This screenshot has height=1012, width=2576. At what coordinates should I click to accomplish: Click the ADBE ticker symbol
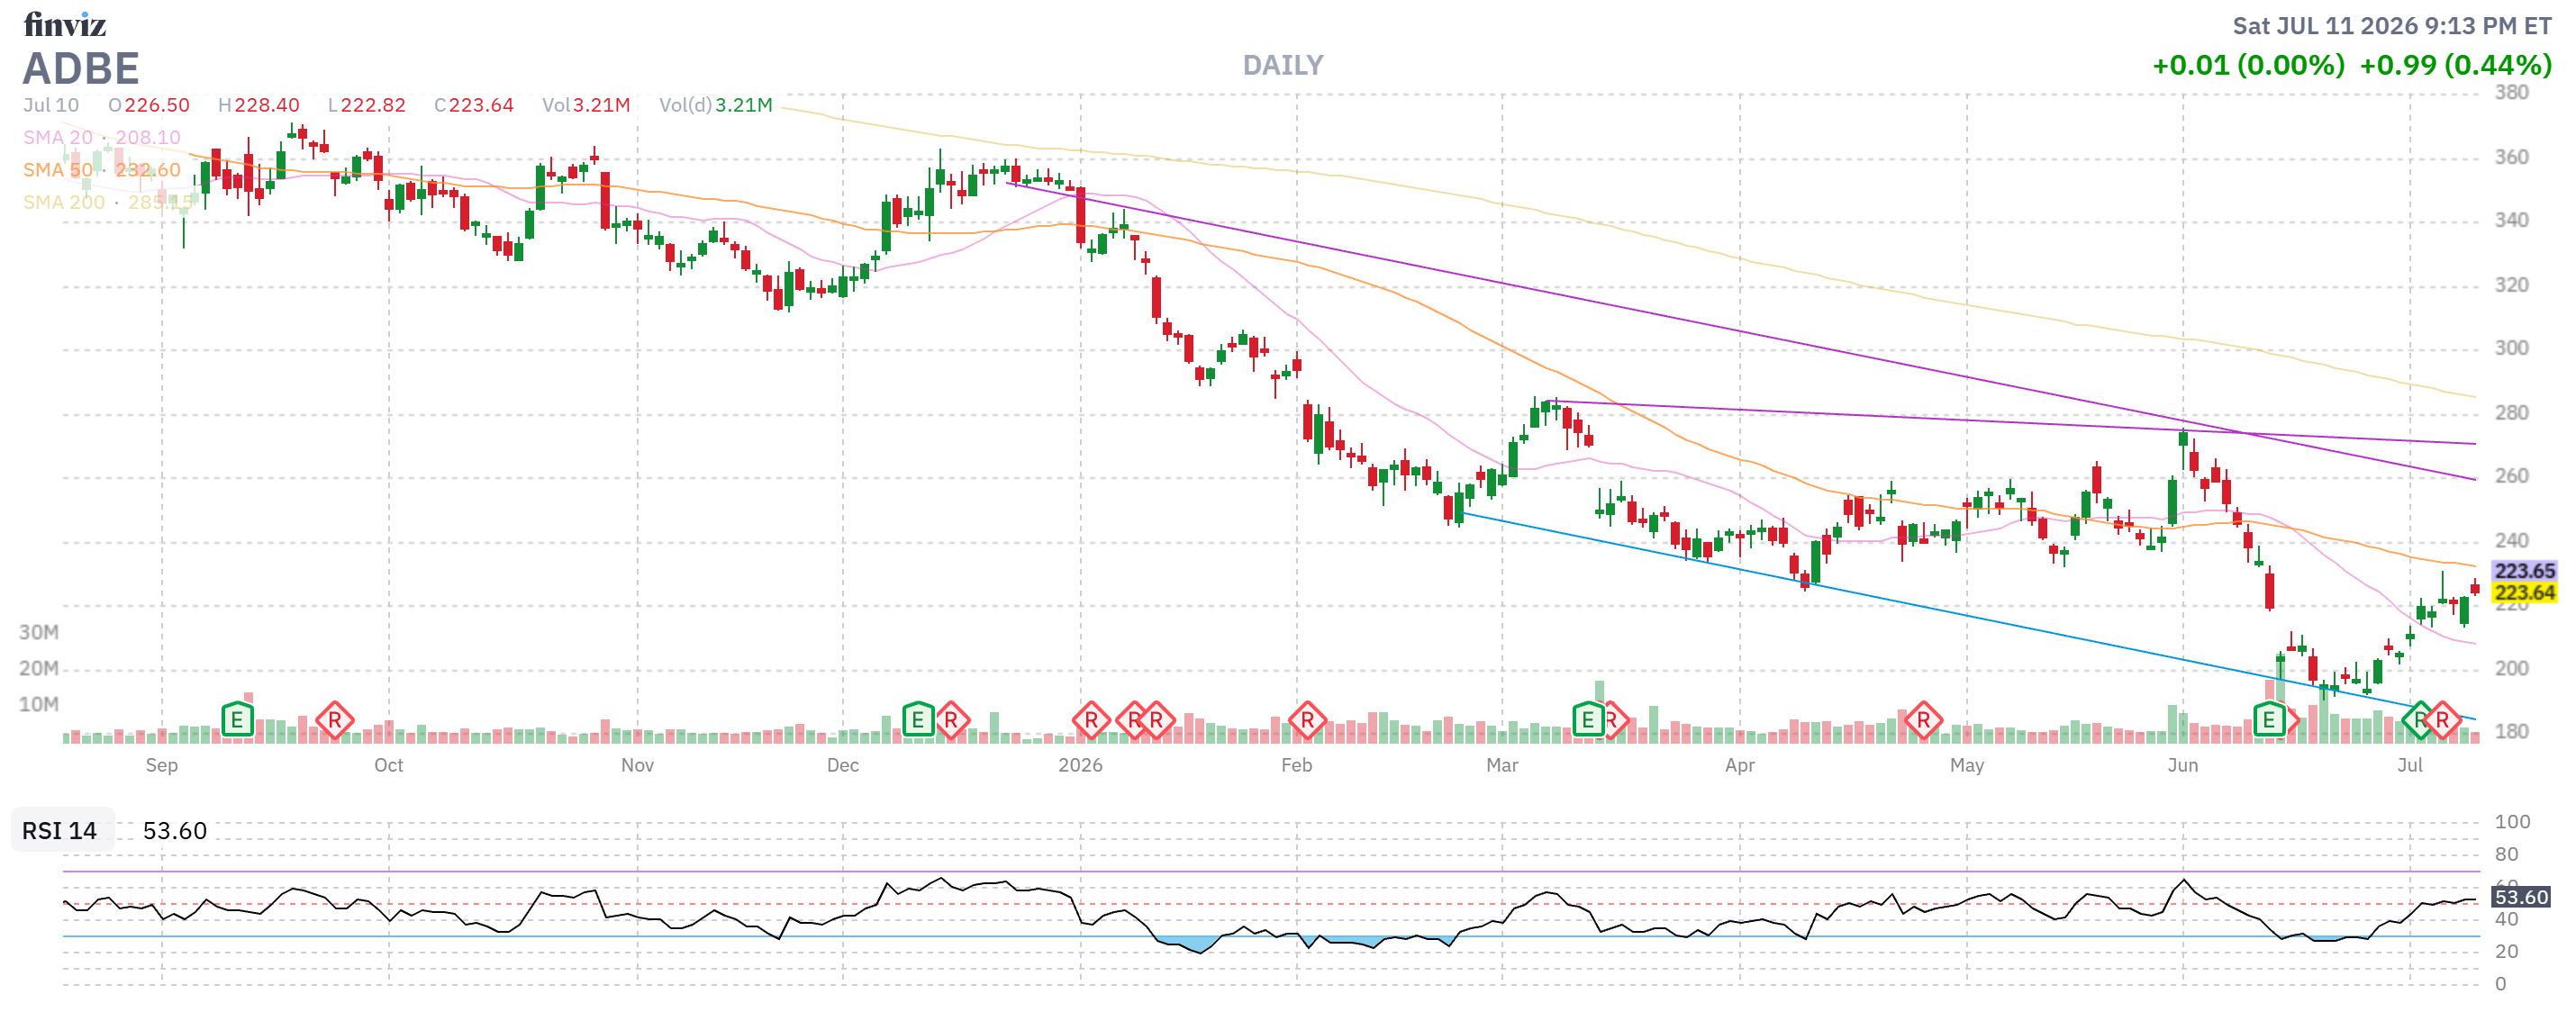81,68
